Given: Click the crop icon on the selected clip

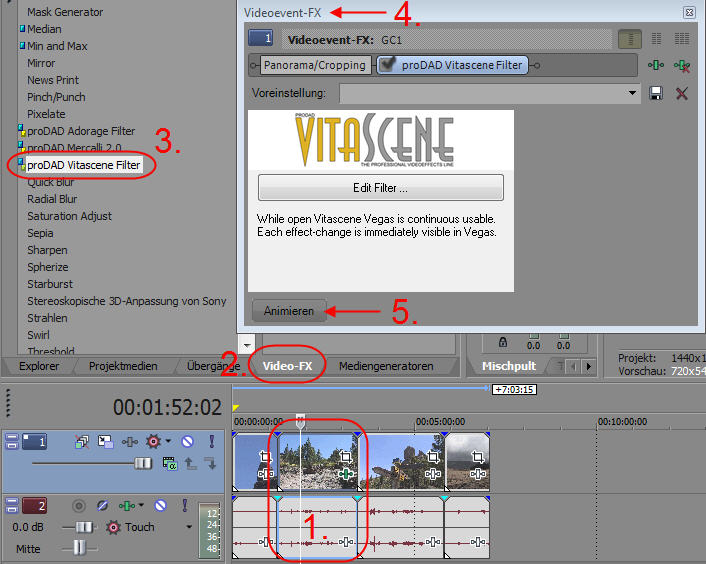Looking at the screenshot, I should click(x=346, y=456).
